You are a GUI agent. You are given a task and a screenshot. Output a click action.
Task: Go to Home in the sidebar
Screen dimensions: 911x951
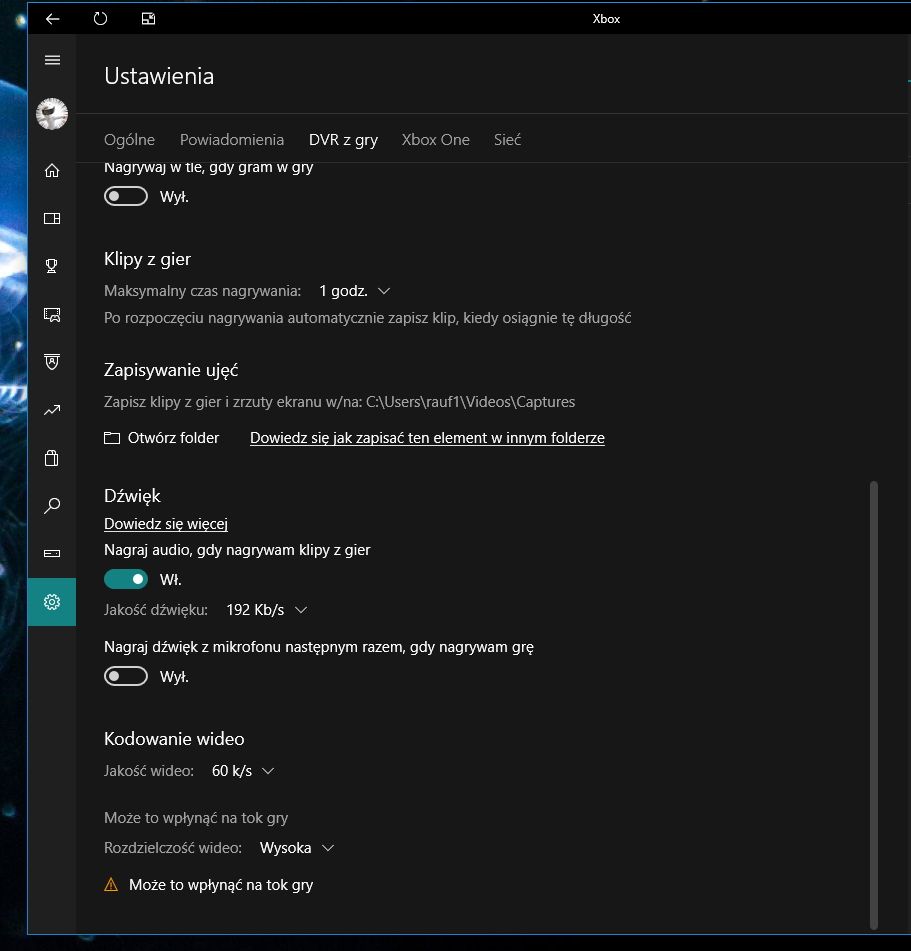click(52, 171)
